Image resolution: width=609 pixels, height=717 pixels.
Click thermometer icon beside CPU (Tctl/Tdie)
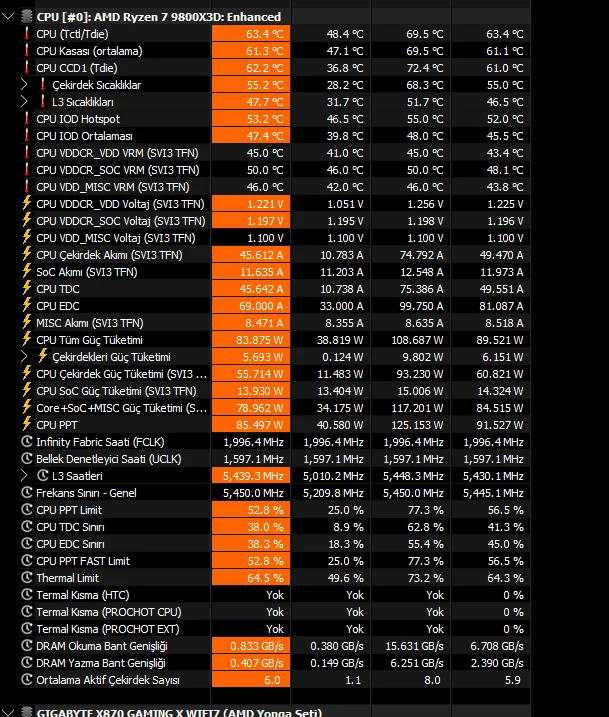click(27, 33)
